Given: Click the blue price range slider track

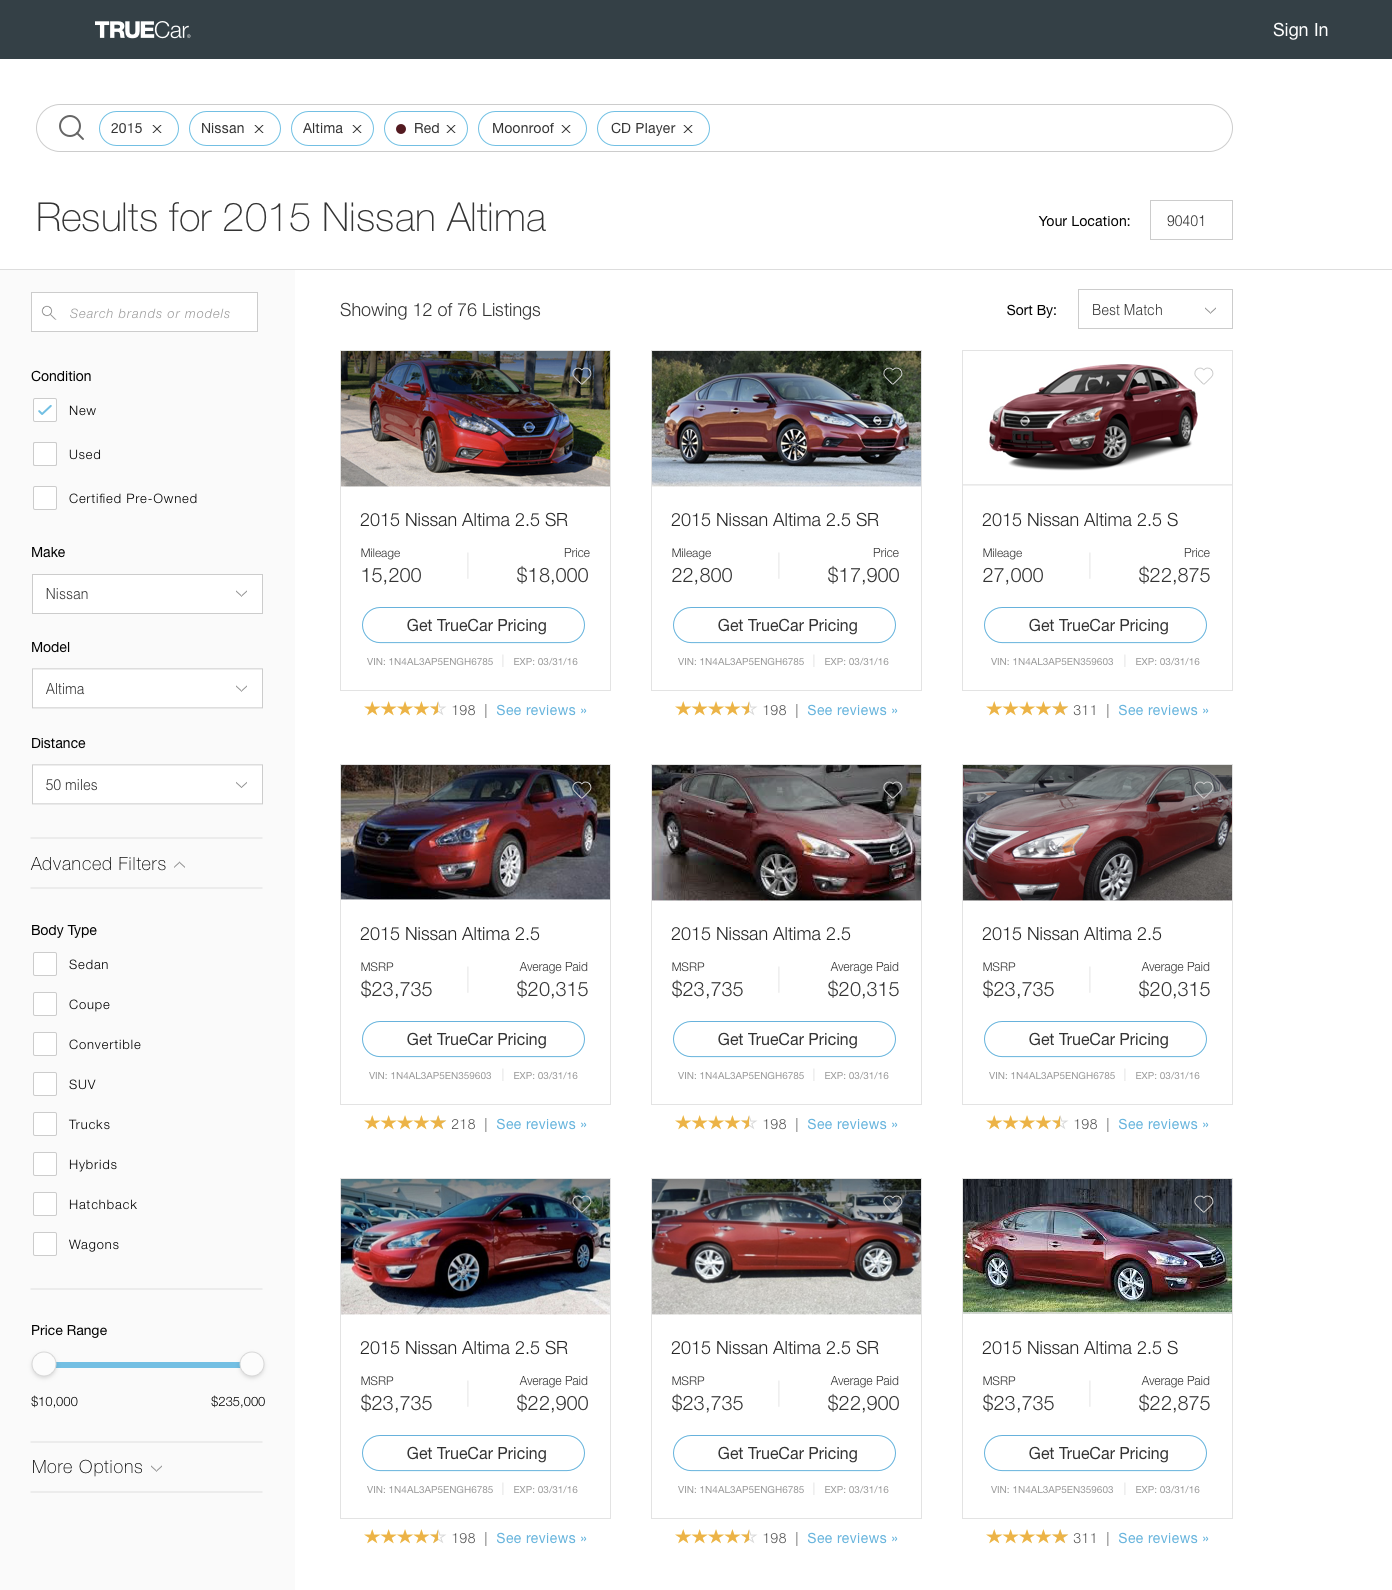Looking at the screenshot, I should [x=148, y=1364].
